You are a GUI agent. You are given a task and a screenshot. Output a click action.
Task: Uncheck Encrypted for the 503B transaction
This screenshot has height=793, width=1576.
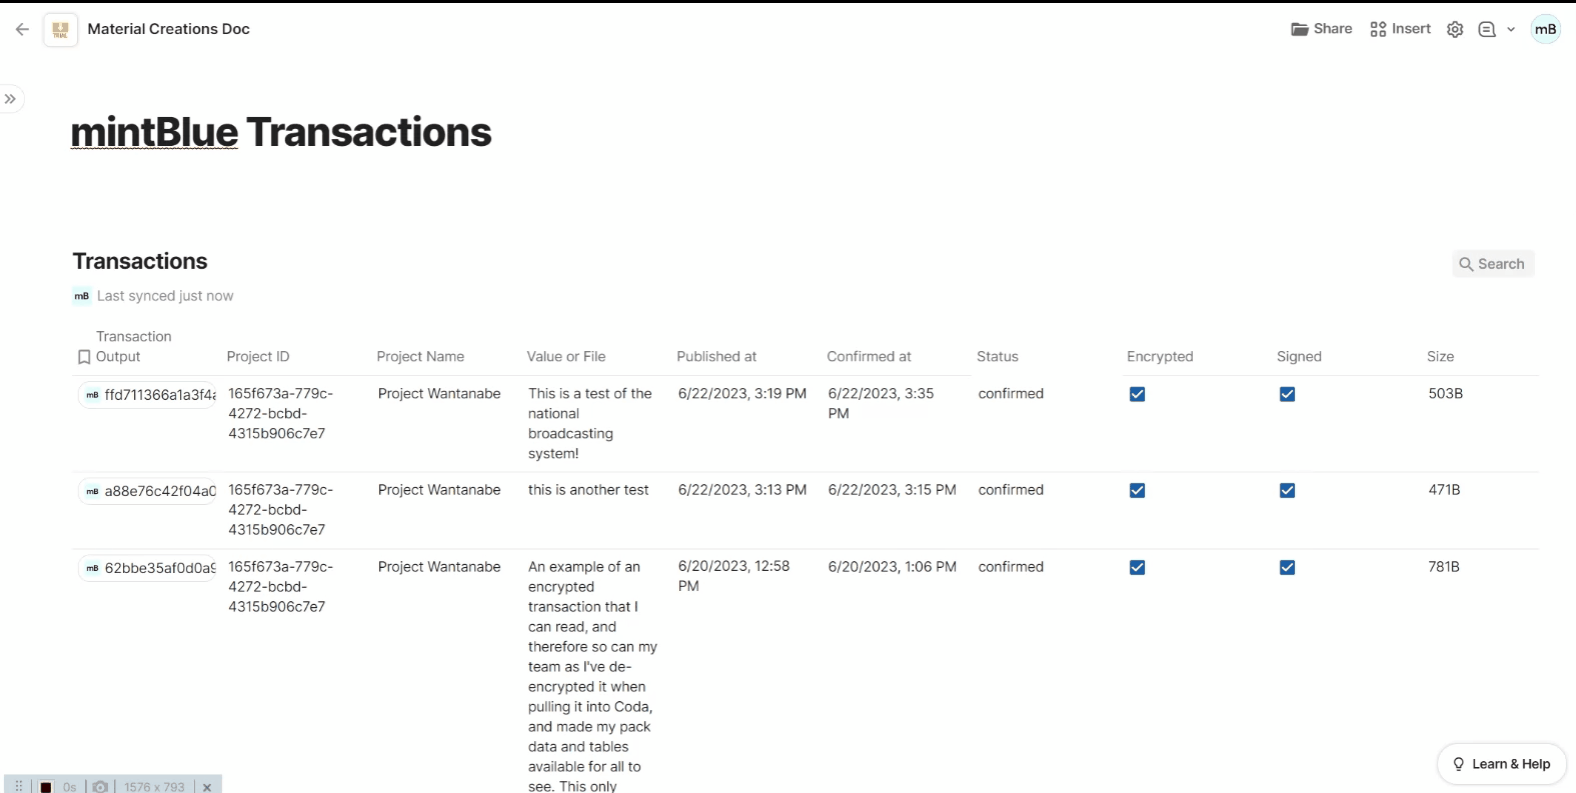[1137, 394]
